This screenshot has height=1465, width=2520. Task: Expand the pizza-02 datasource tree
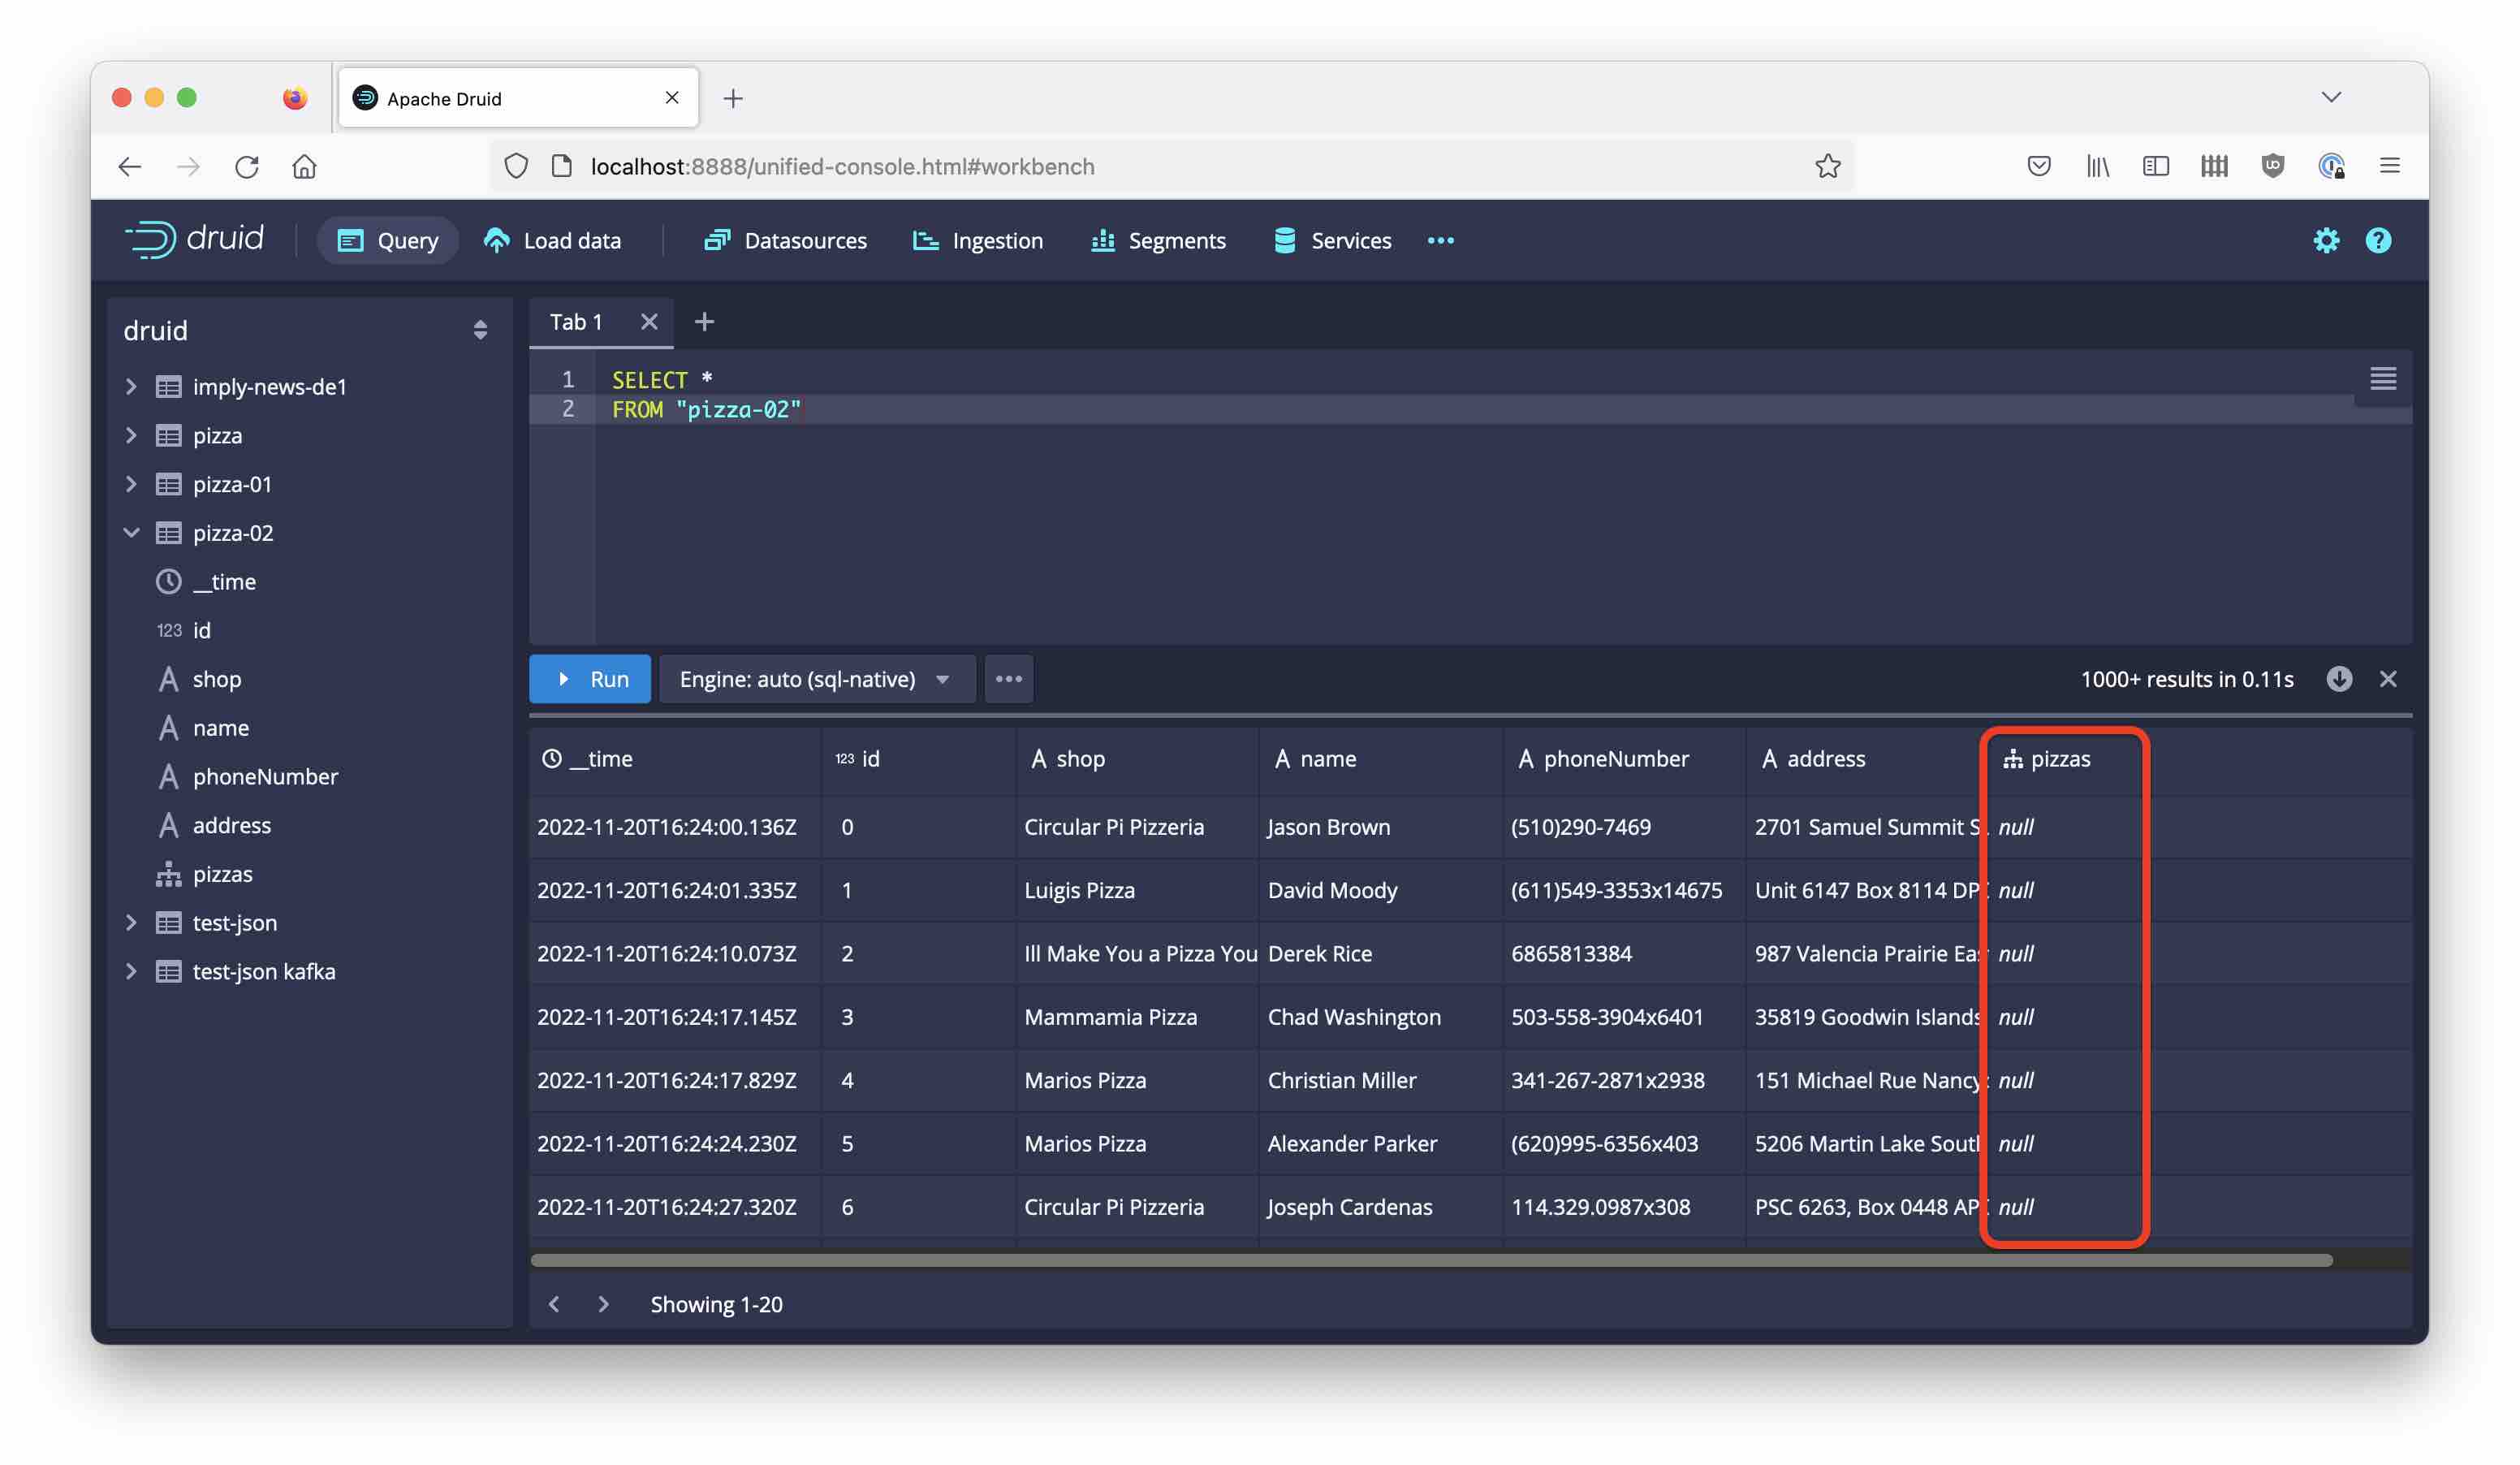point(131,532)
